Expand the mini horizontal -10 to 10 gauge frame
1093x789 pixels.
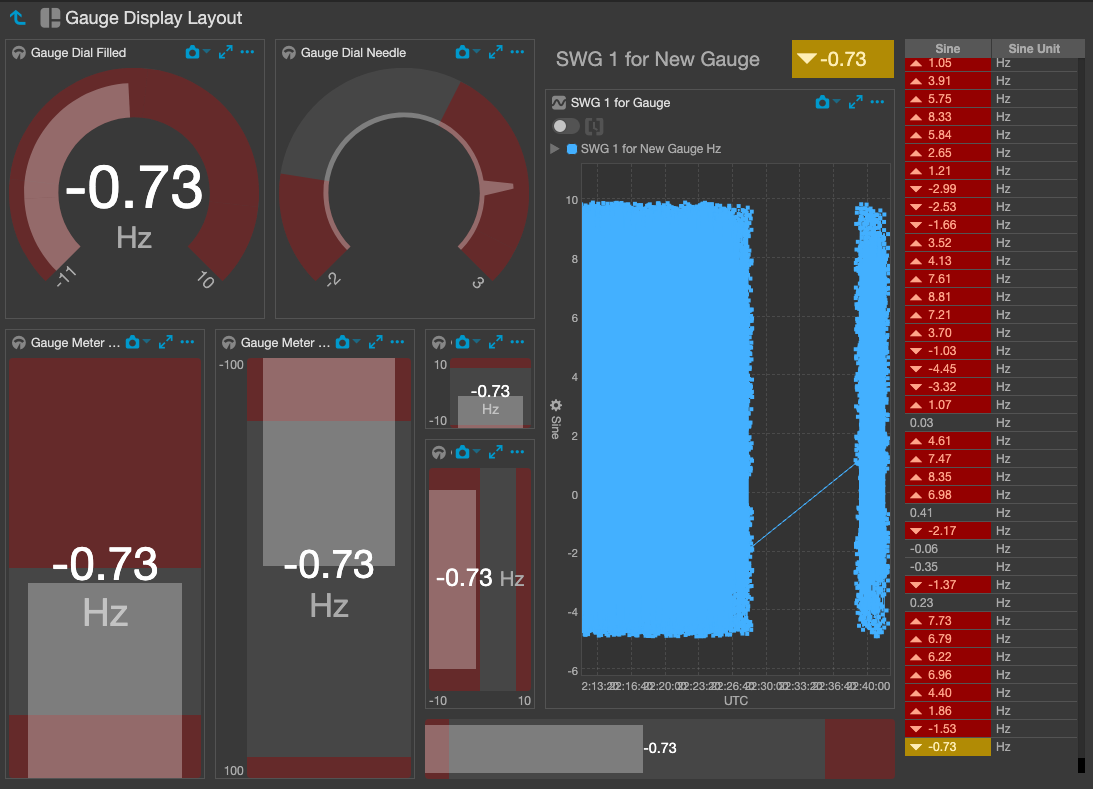tap(496, 452)
